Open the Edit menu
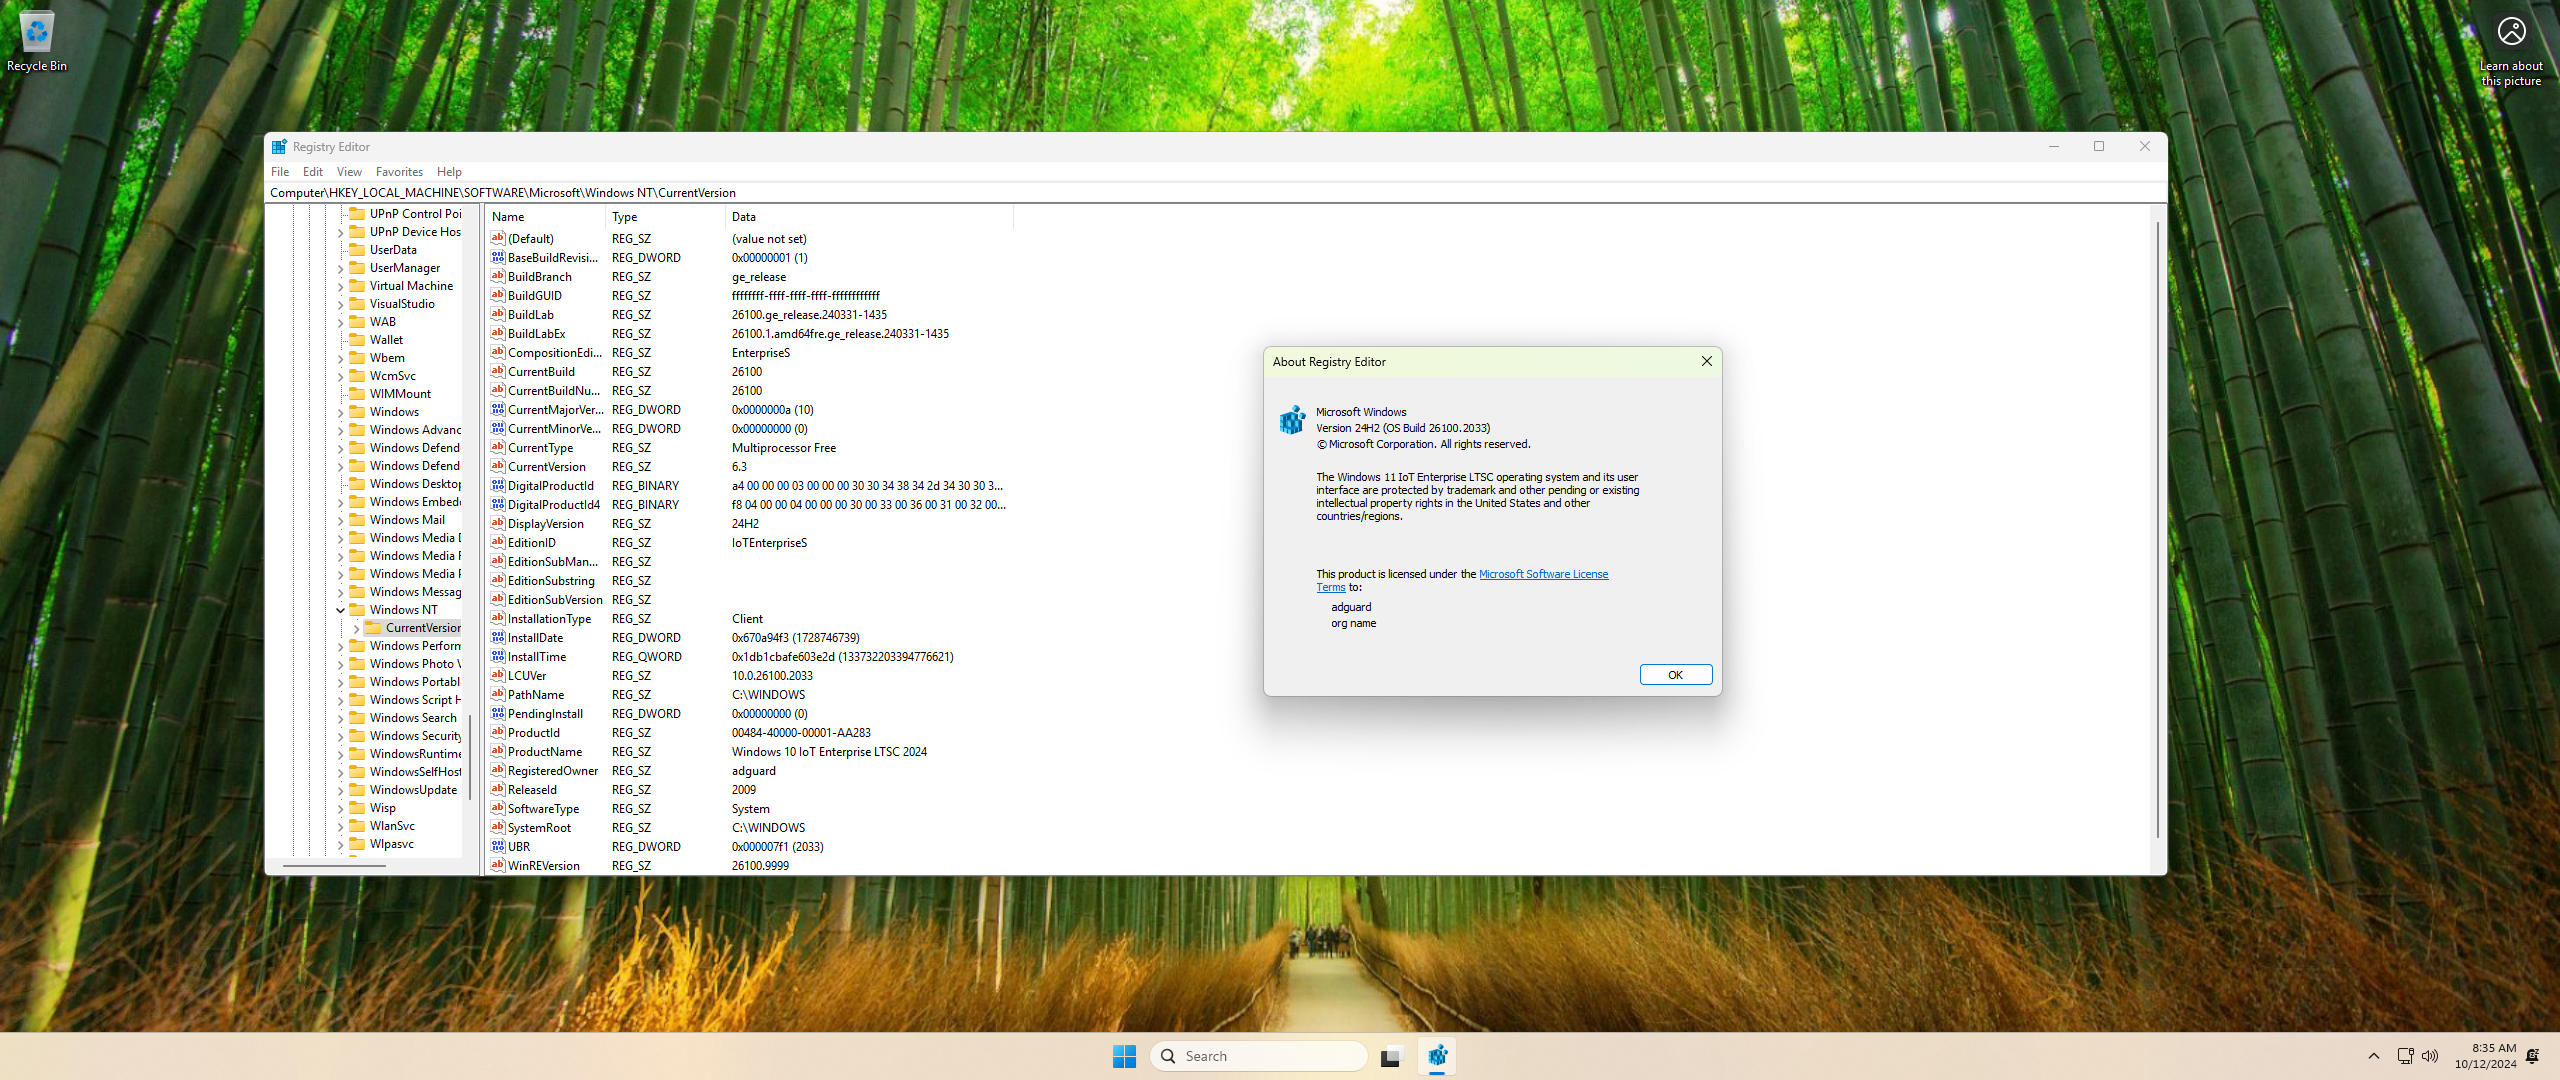 313,172
